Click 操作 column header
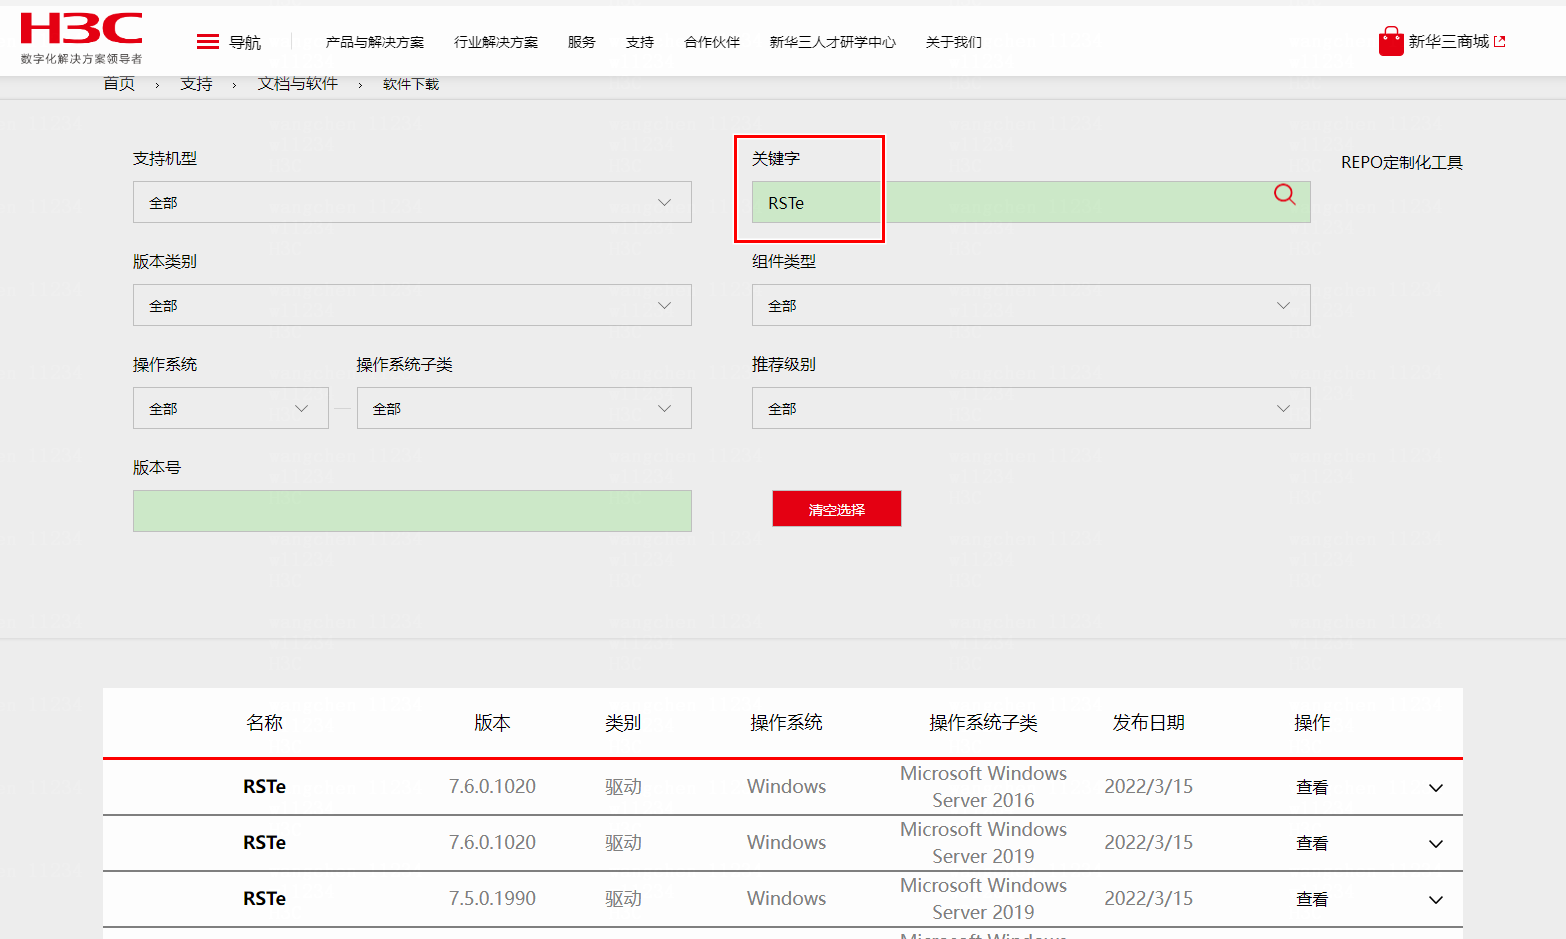The image size is (1566, 939). click(x=1312, y=722)
